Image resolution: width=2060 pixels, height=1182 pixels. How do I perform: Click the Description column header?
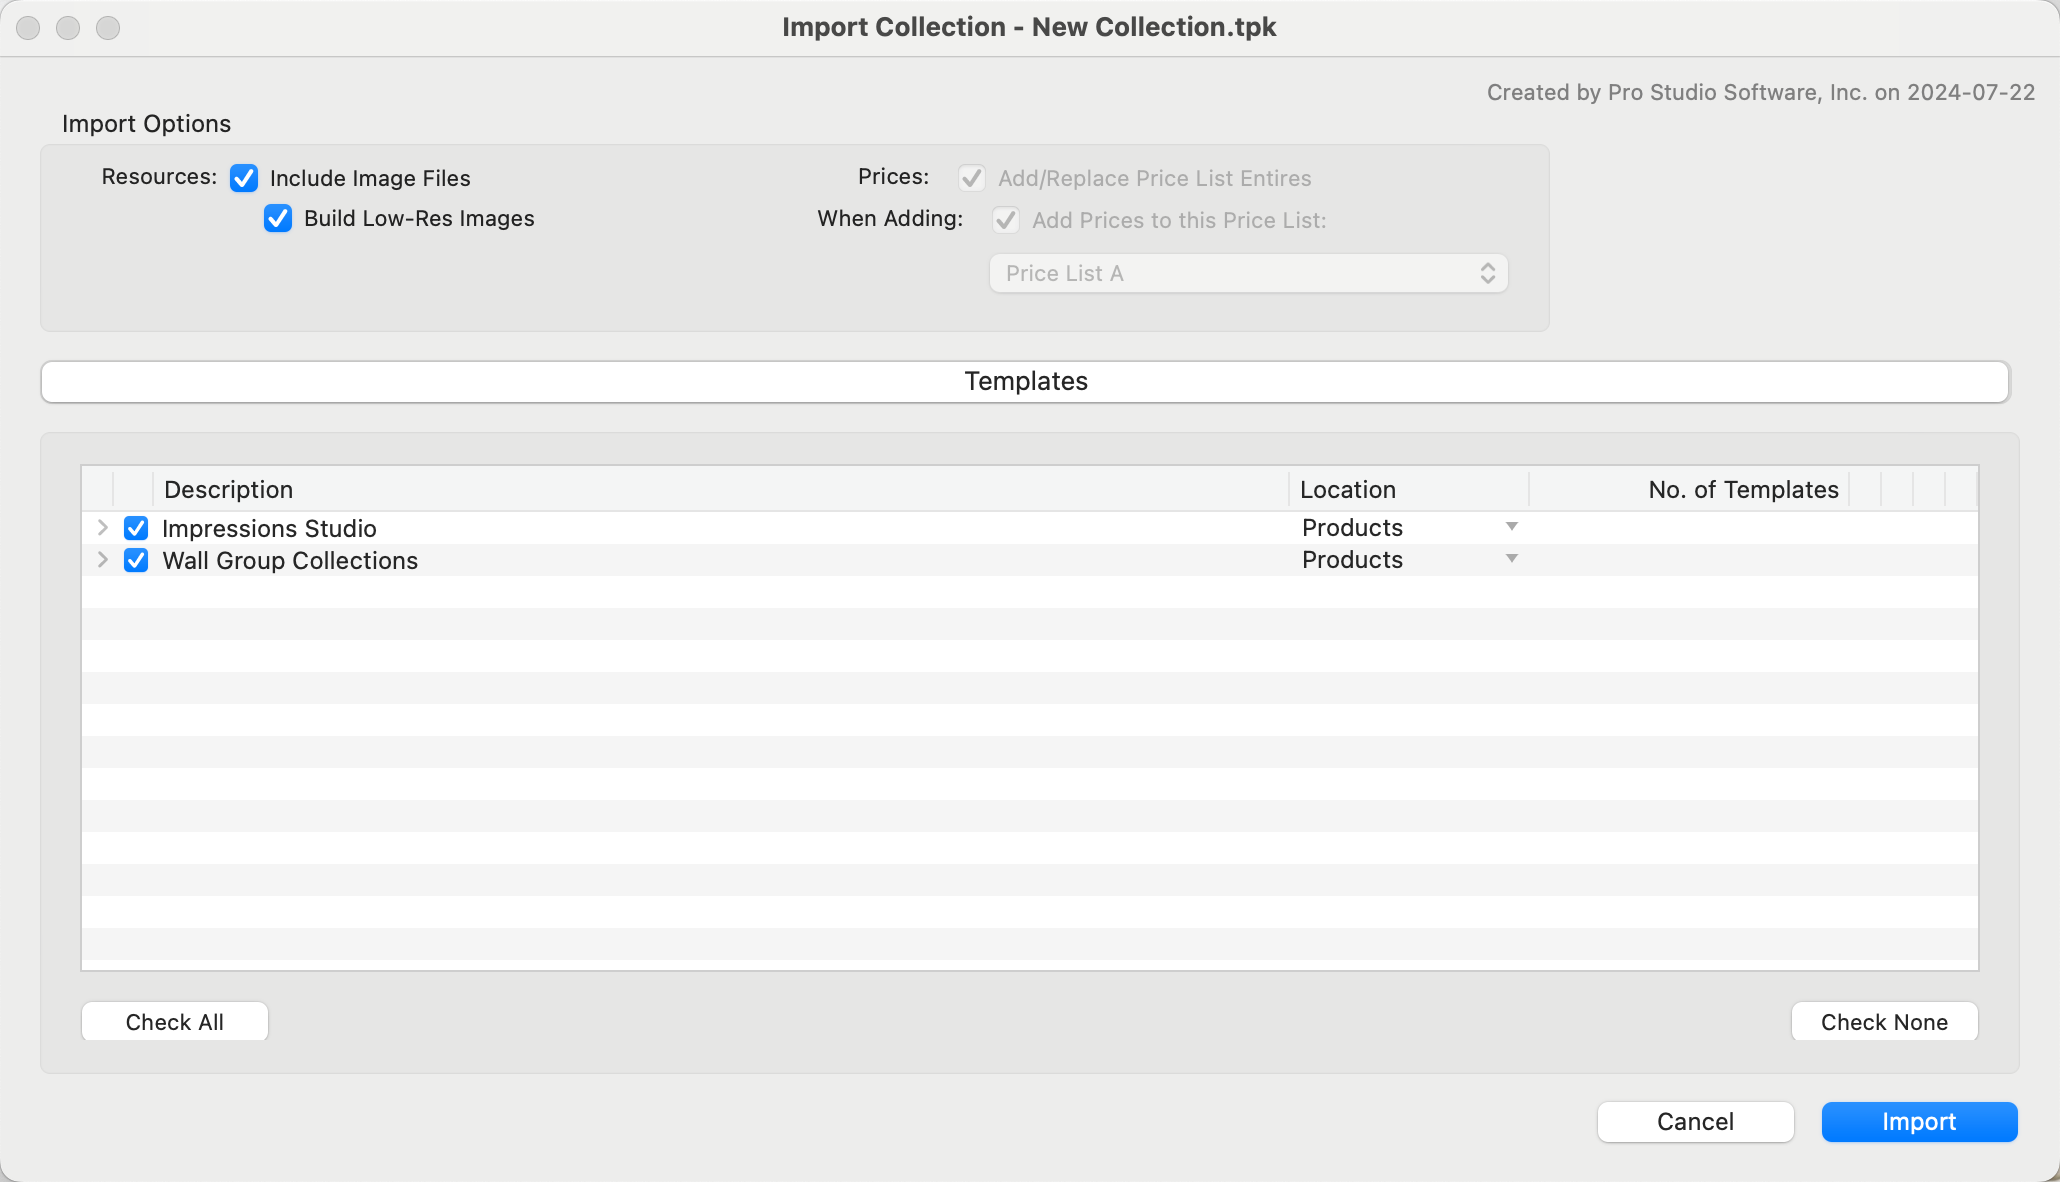click(x=228, y=490)
